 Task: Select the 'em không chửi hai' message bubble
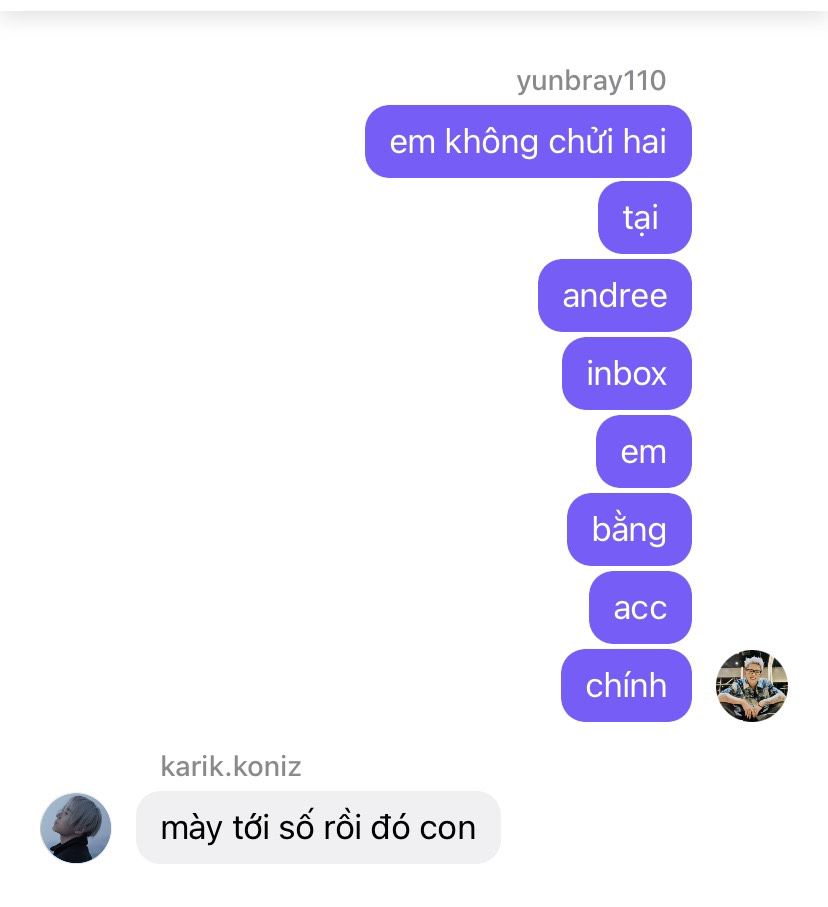click(528, 142)
